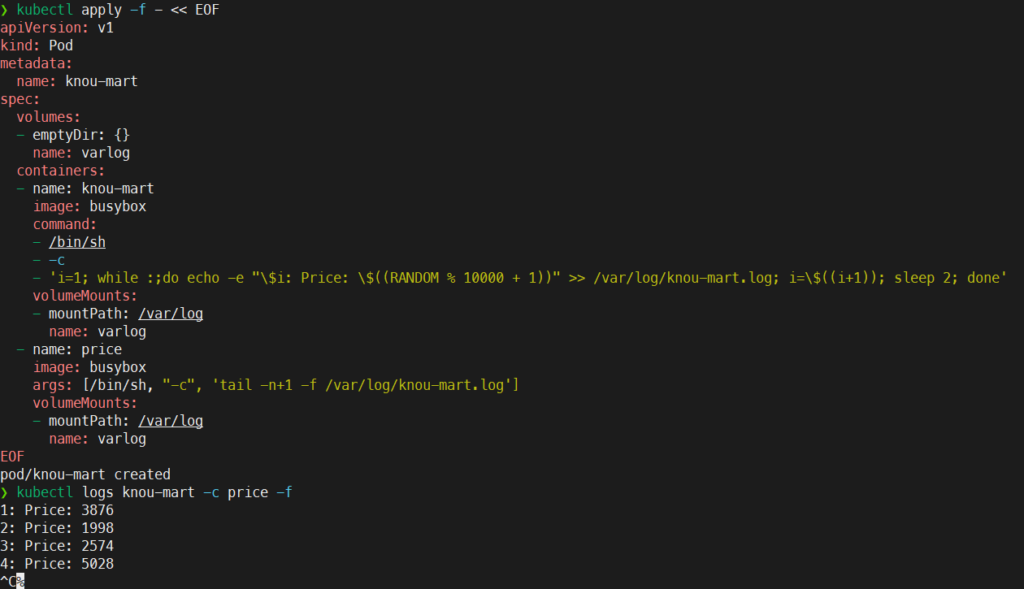The height and width of the screenshot is (589, 1024).
Task: Click the first underlined /var/log mountPath
Action: pos(170,314)
